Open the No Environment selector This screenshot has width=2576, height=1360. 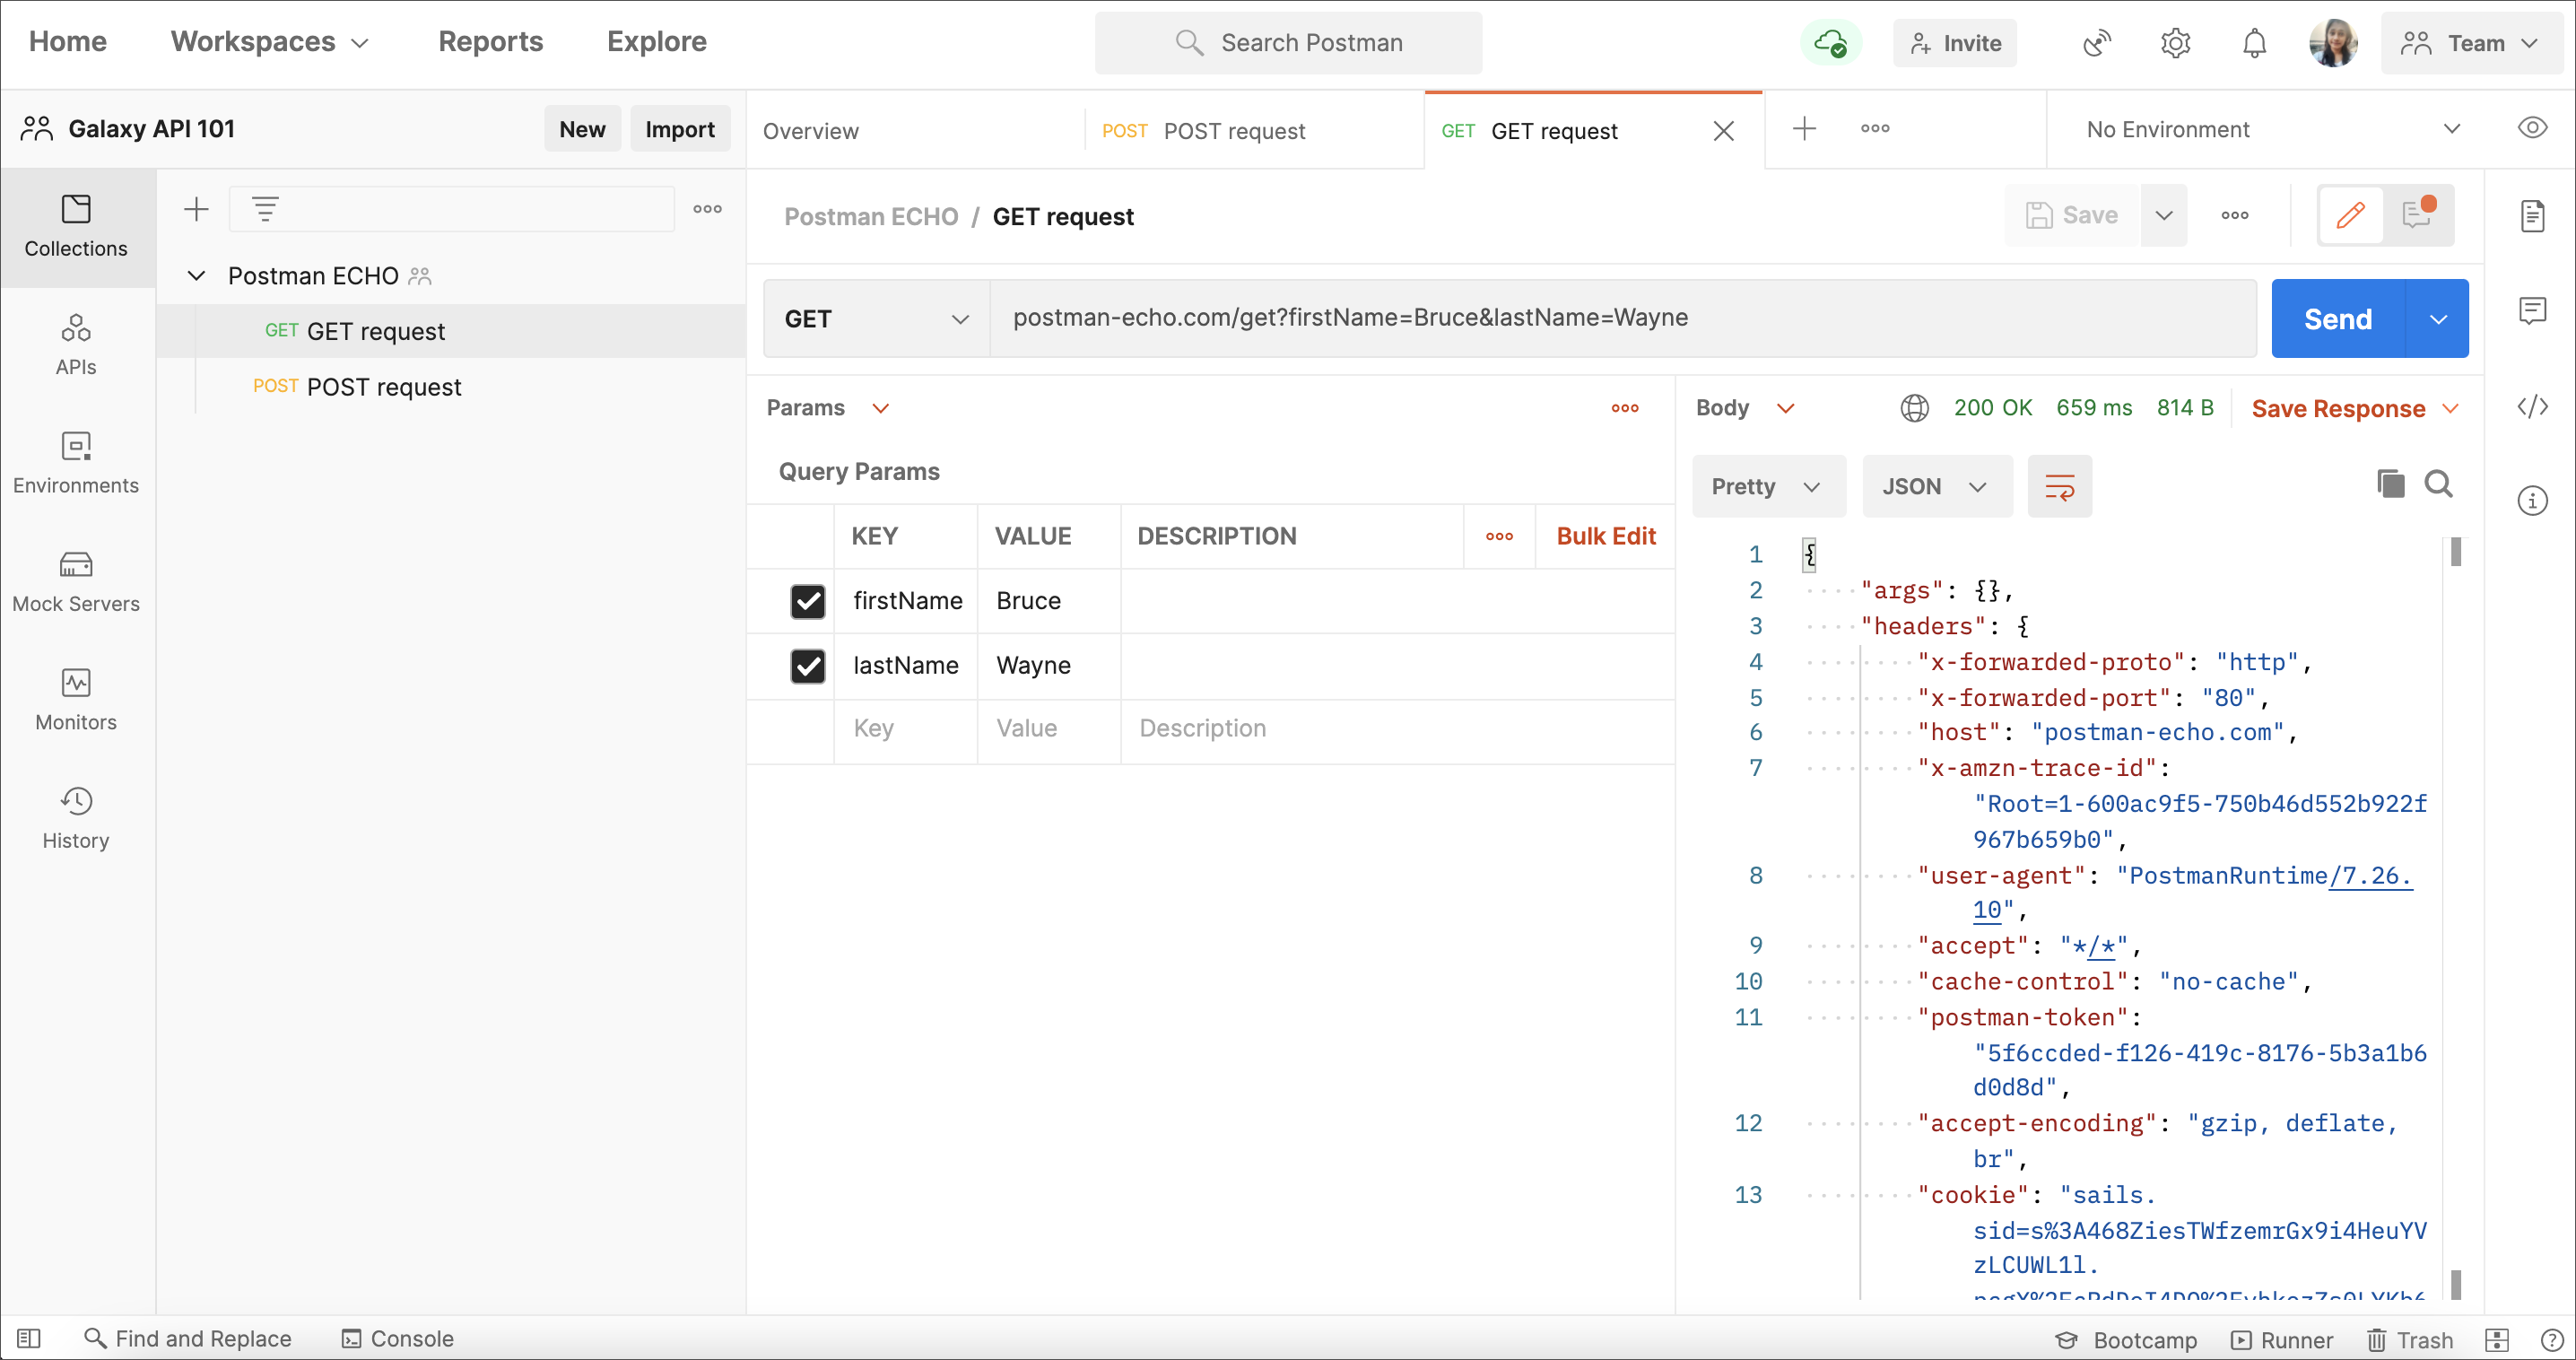[2272, 129]
